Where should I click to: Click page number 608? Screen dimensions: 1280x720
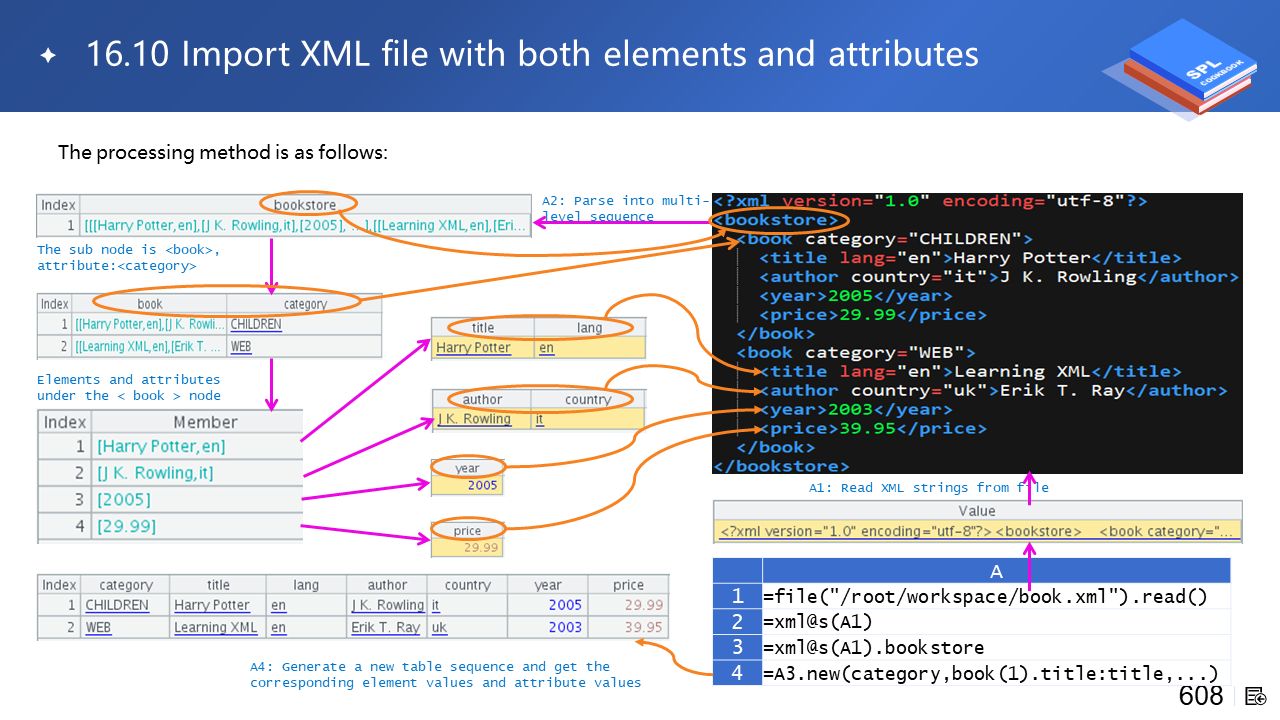[x=1201, y=696]
